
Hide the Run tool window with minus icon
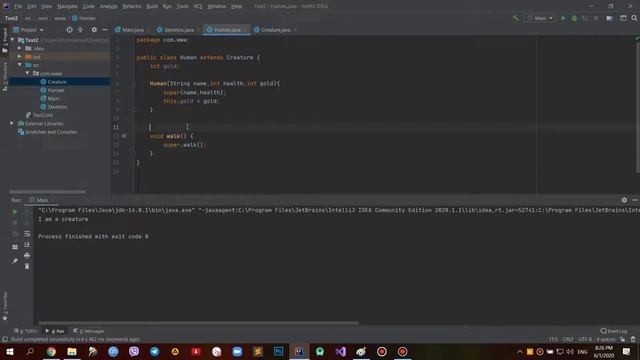[635, 200]
